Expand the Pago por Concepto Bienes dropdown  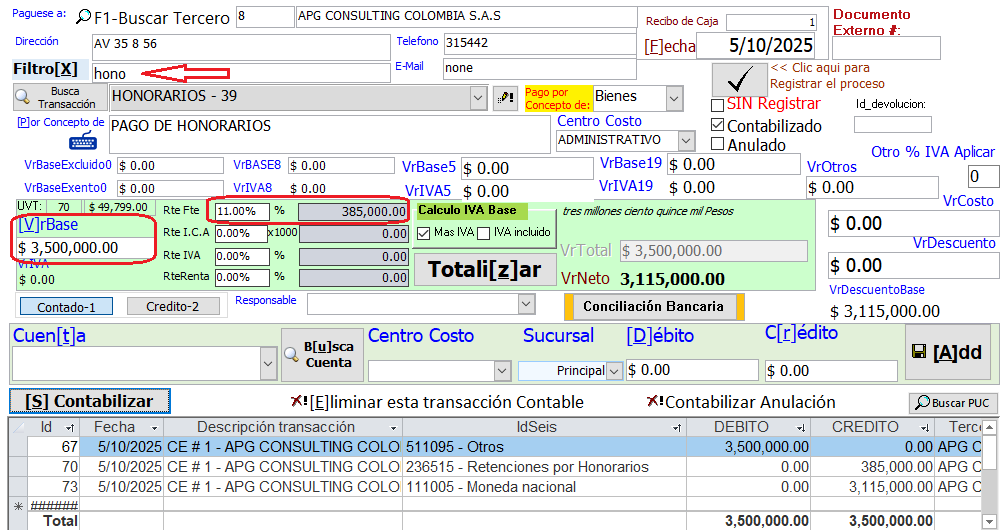click(x=673, y=98)
